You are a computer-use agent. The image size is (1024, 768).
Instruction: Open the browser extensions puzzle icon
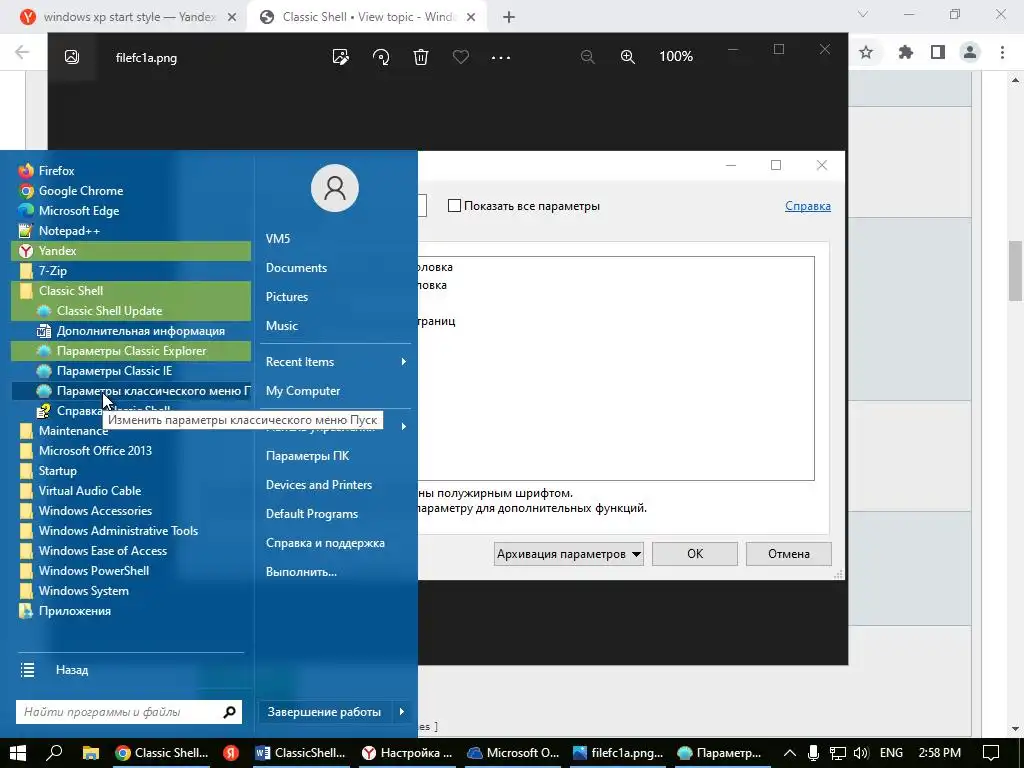pos(906,52)
